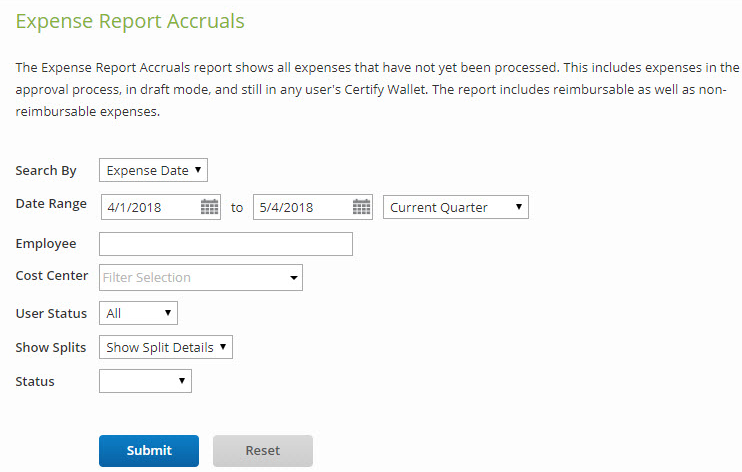Click the 5/4/2018 end date field
The image size is (742, 472).
pyautogui.click(x=302, y=207)
